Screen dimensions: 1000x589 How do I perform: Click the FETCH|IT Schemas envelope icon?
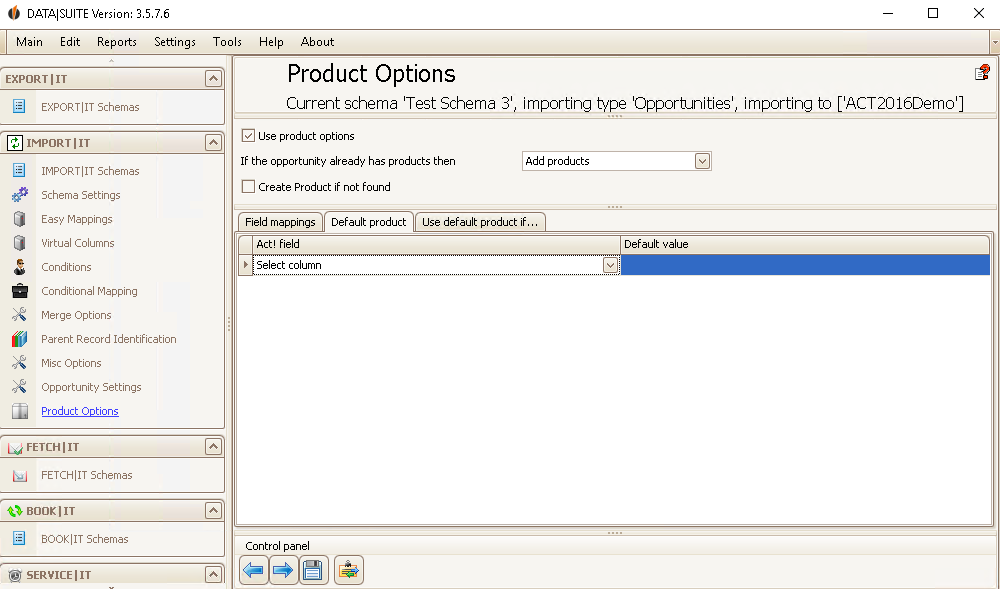pos(20,475)
